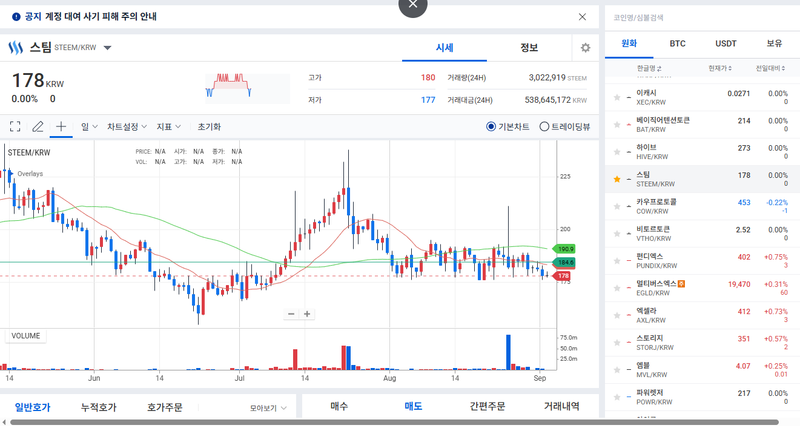
Task: Expand the Overlays arrow on chart
Action: 11,173
